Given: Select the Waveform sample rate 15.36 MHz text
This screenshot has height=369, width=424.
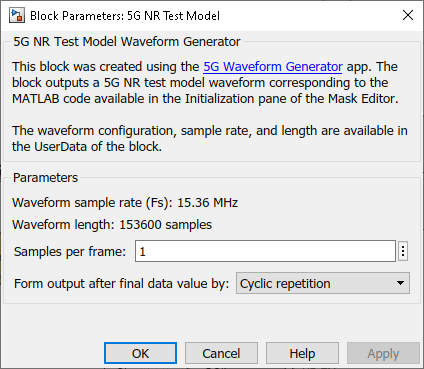Looking at the screenshot, I should (125, 203).
